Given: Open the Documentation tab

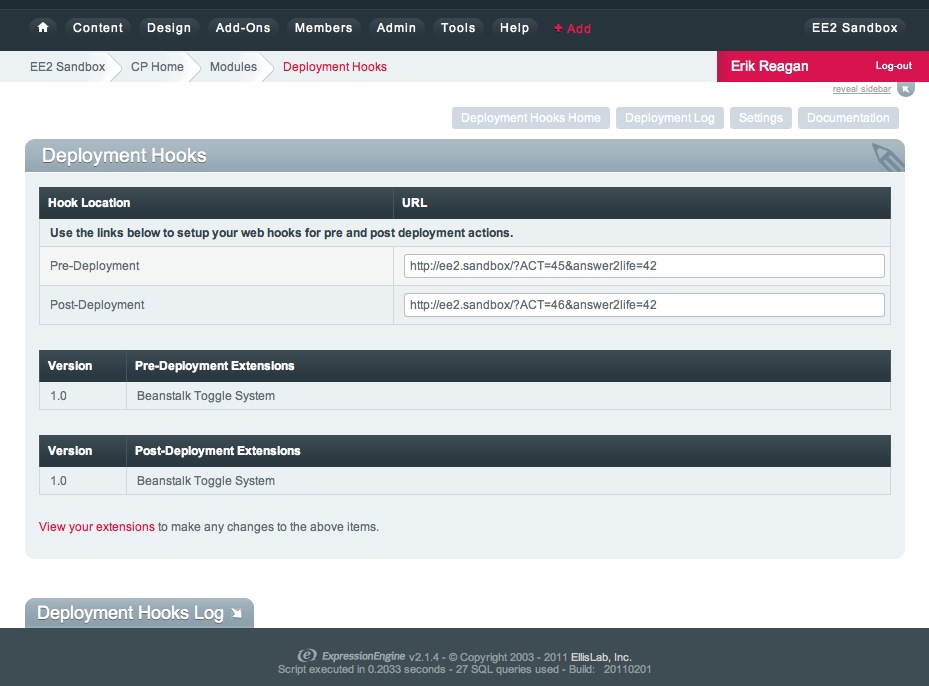Looking at the screenshot, I should point(848,118).
